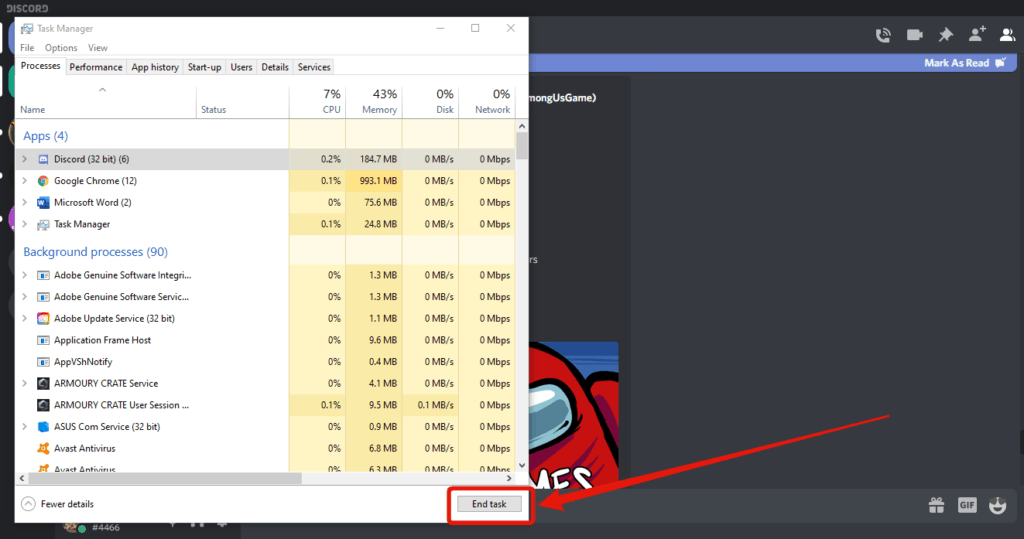Click Adobe Update Service icon
Image resolution: width=1024 pixels, height=539 pixels.
43,319
